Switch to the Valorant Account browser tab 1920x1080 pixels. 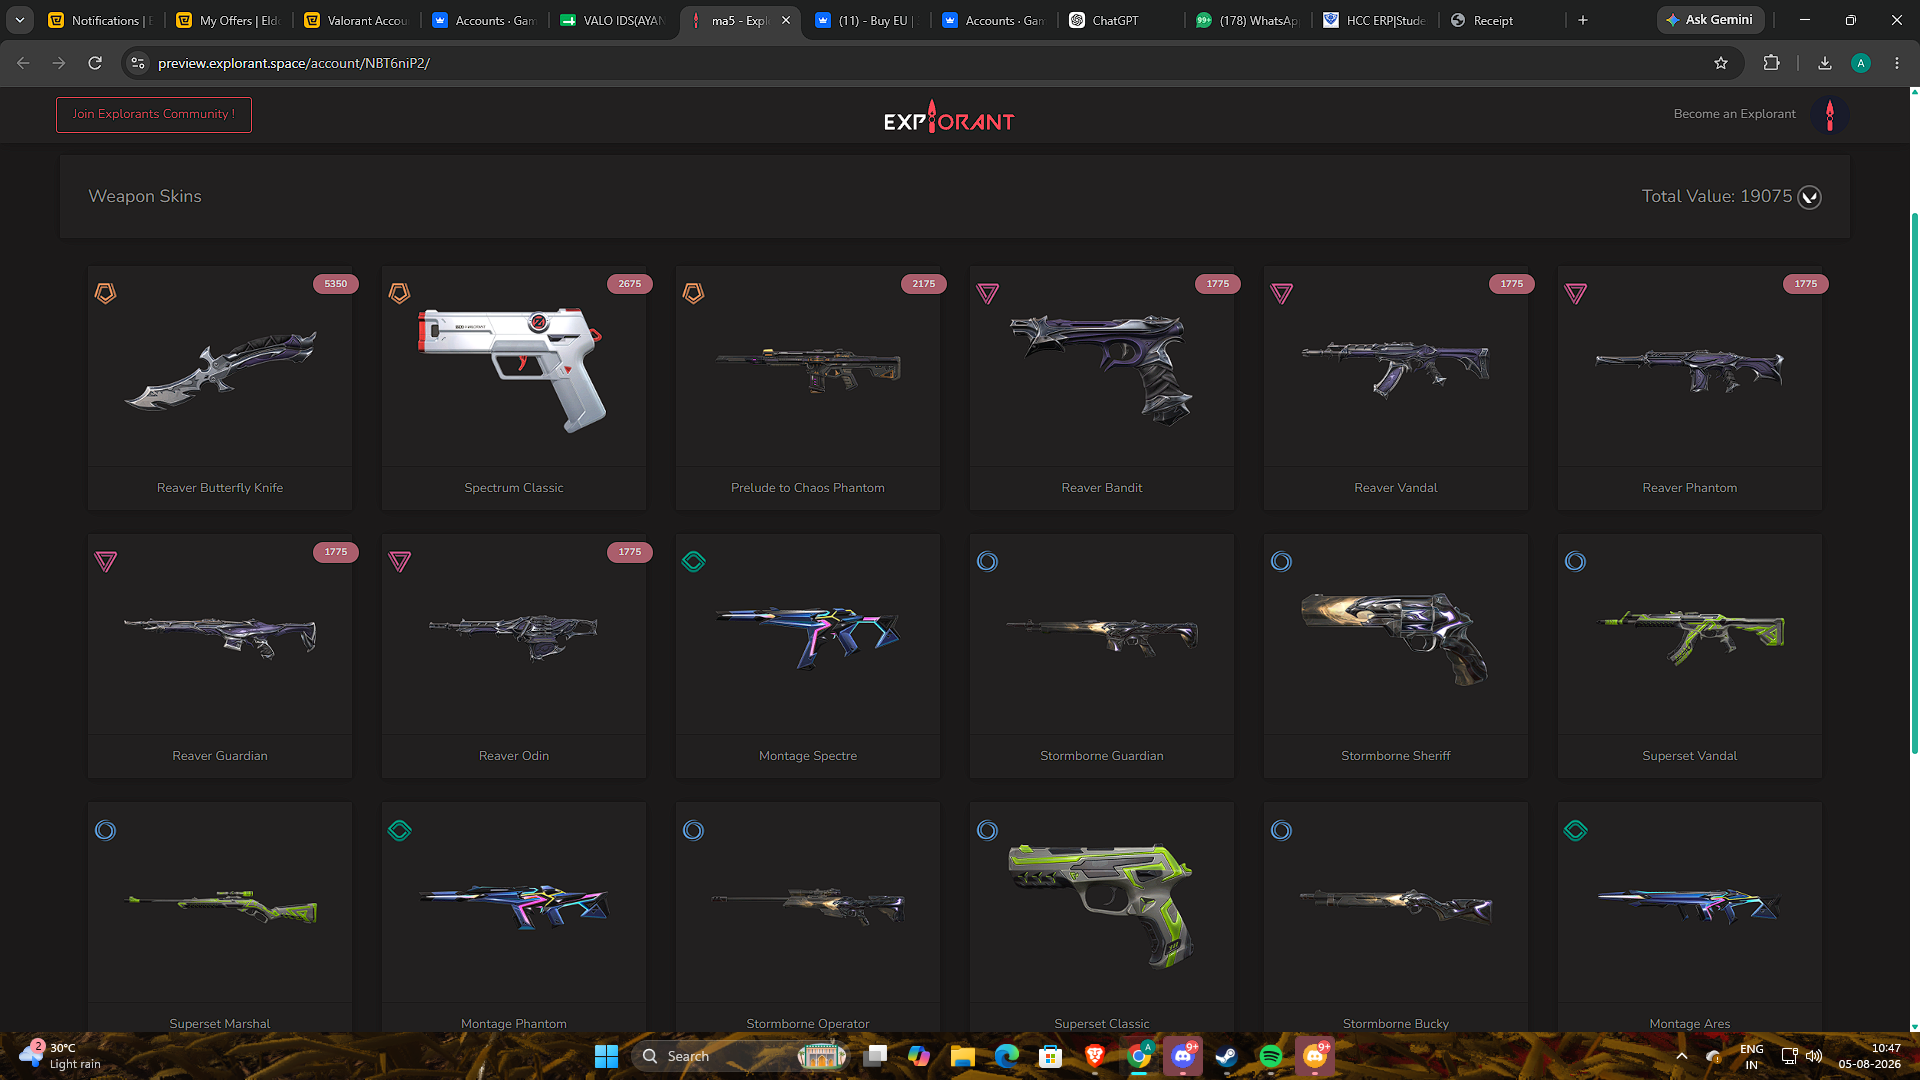click(357, 20)
